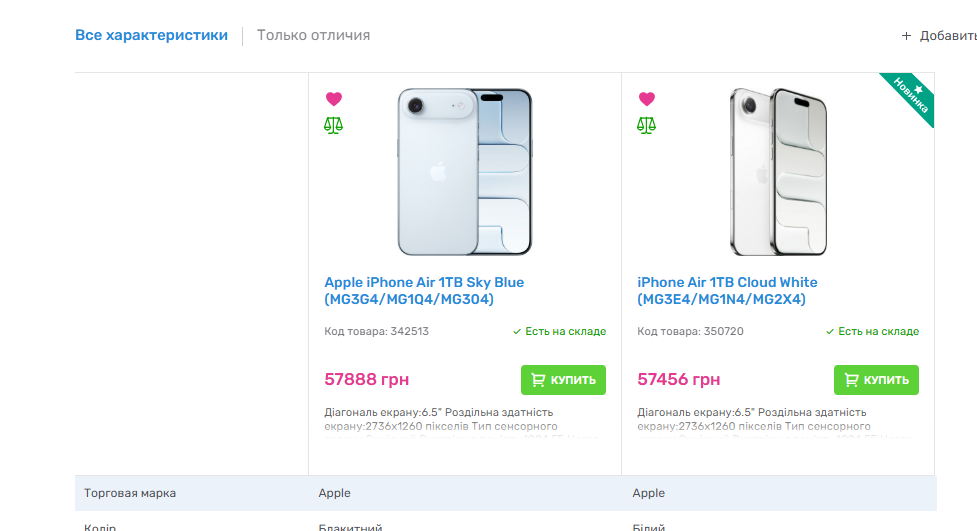
Task: Click the Новинка corner badge
Action: point(912,95)
